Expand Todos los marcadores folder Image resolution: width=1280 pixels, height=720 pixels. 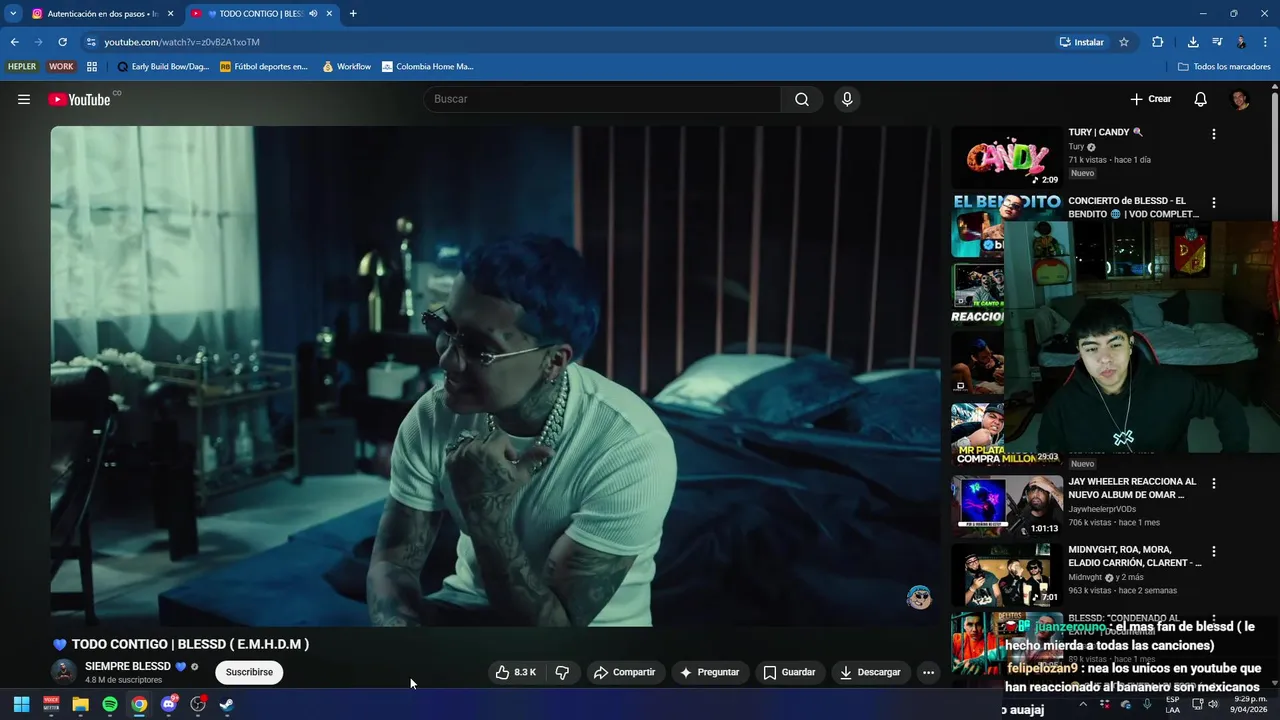pyautogui.click(x=1224, y=67)
